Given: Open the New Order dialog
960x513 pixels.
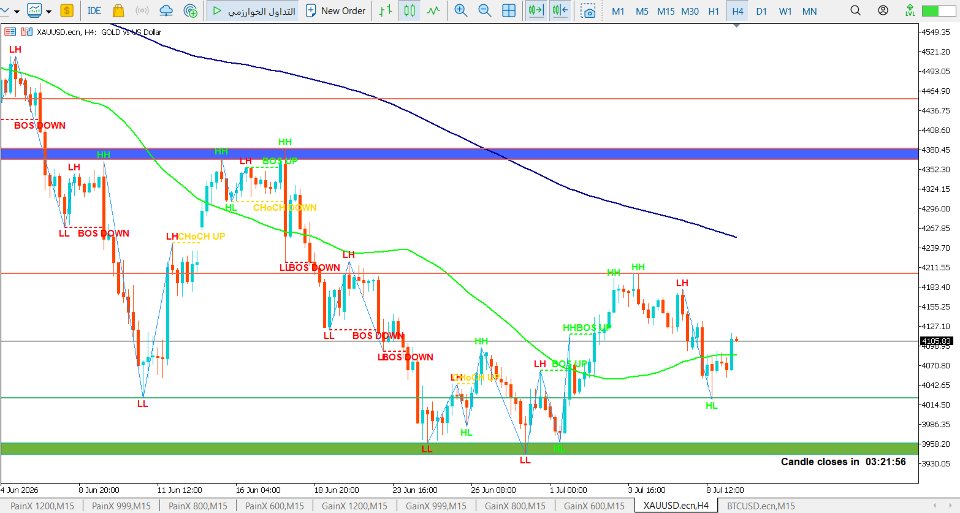Looking at the screenshot, I should (336, 10).
